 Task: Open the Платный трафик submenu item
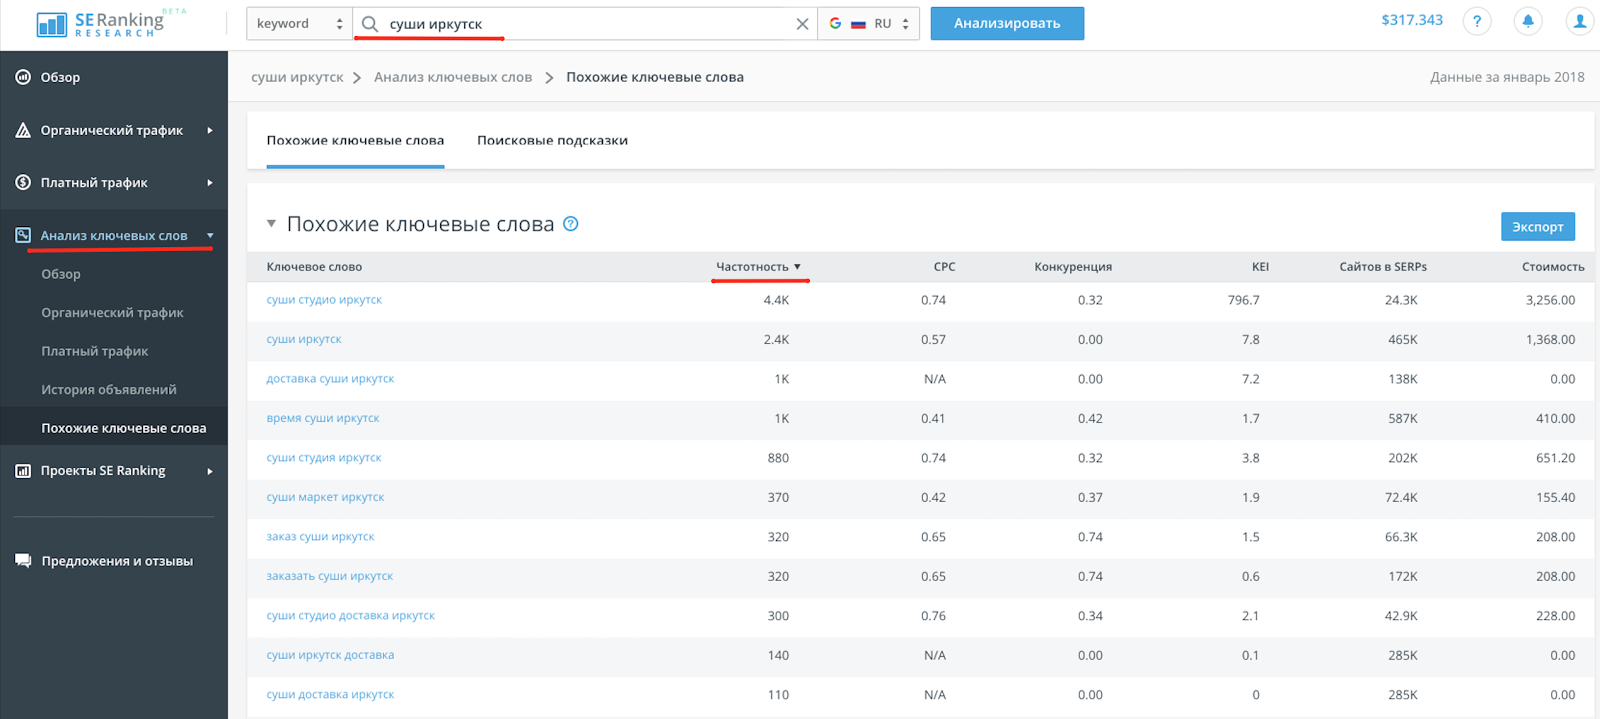[x=94, y=351]
